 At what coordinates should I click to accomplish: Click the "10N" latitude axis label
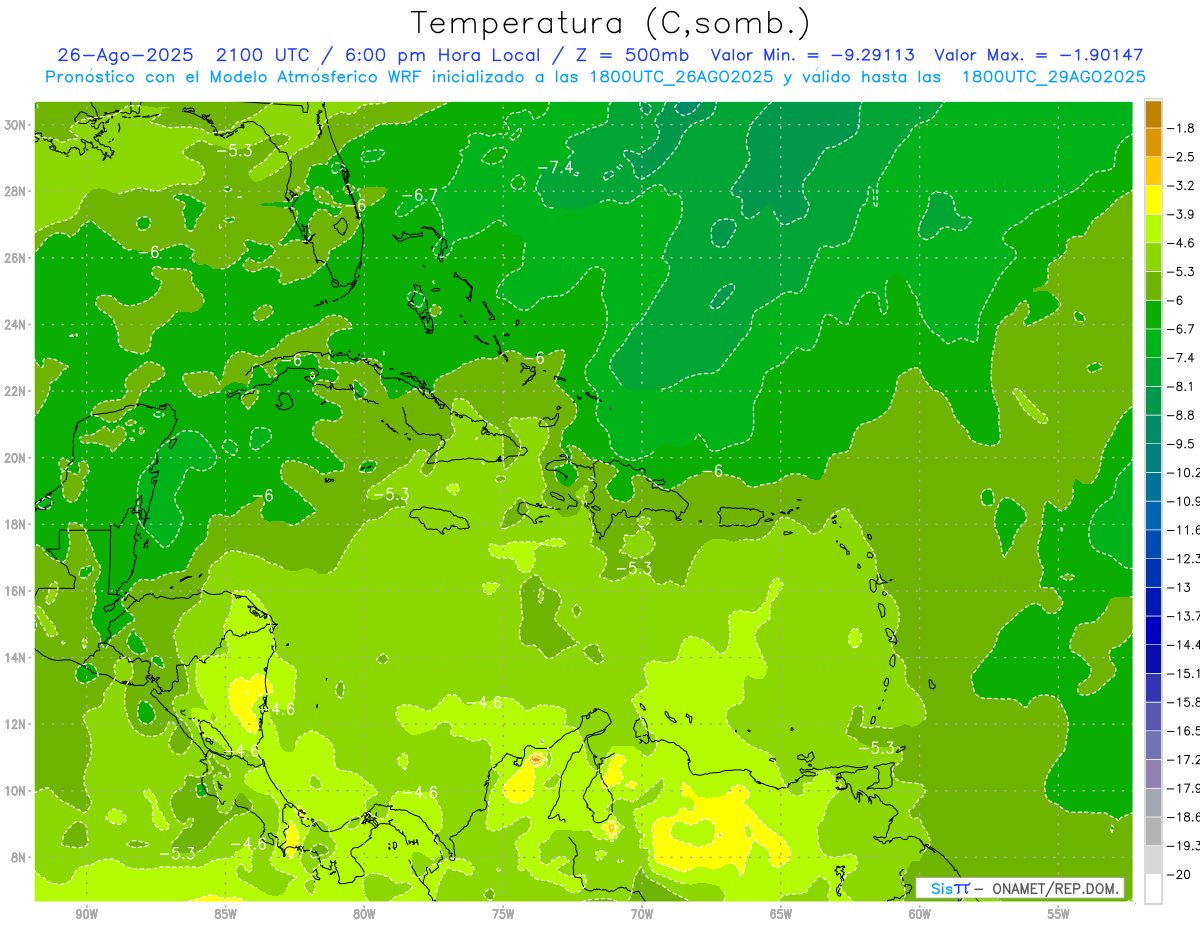point(17,791)
